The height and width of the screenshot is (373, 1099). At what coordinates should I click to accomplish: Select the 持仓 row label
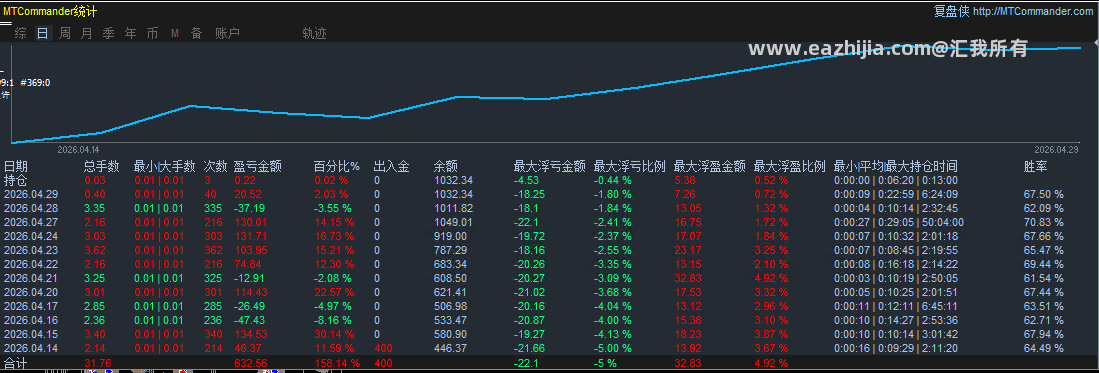16,180
